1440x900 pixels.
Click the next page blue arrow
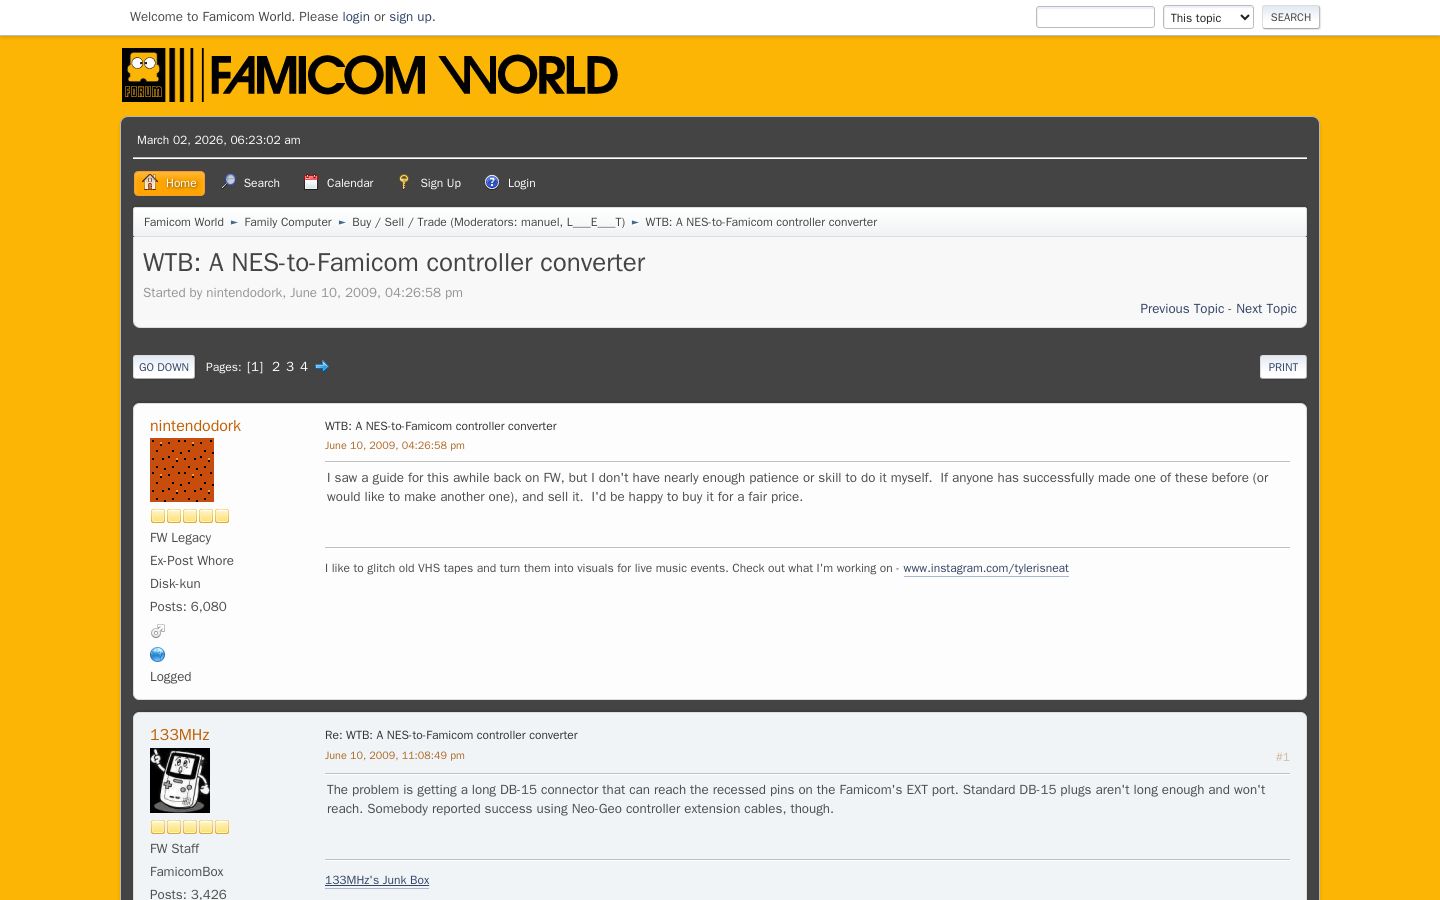(x=322, y=366)
